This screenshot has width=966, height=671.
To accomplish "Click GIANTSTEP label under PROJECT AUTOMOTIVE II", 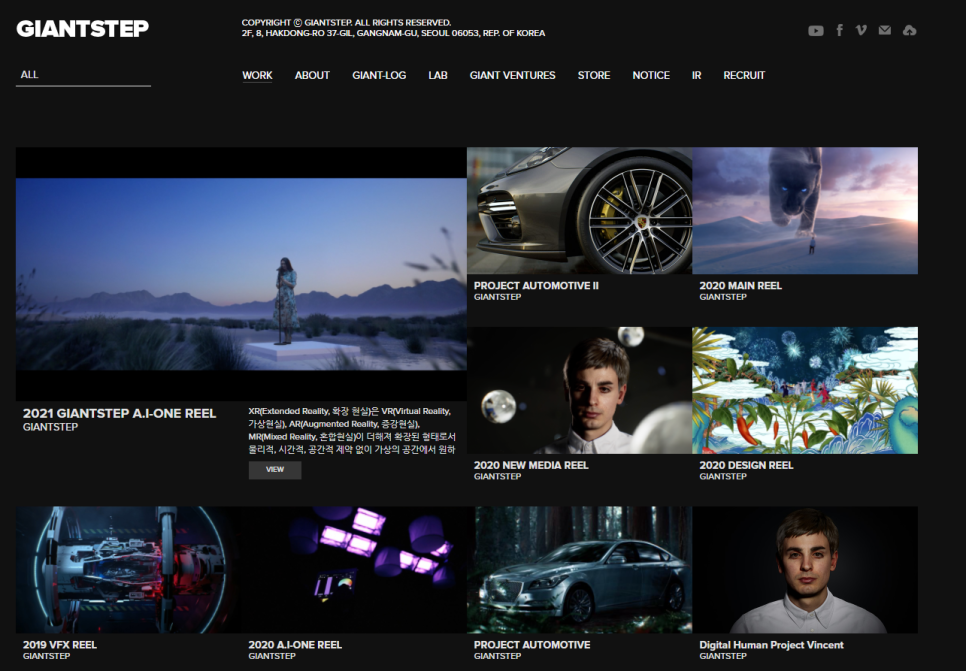I will click(497, 297).
